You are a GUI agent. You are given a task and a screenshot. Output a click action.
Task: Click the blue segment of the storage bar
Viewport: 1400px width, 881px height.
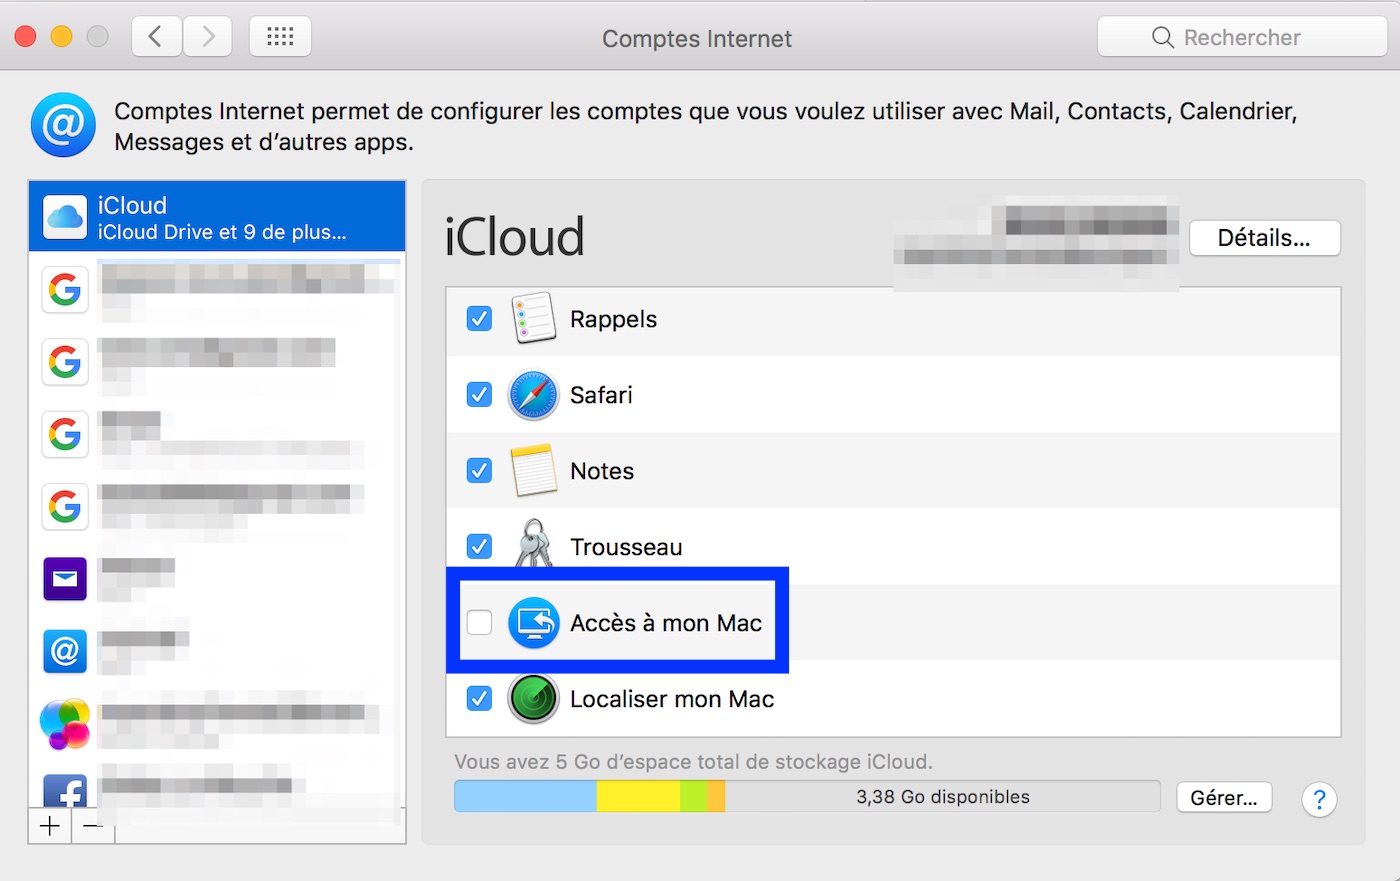(526, 796)
